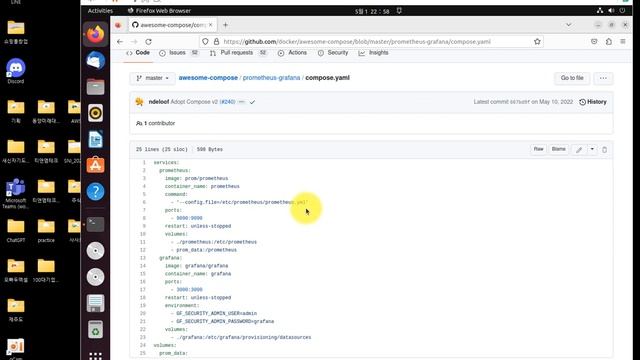
Task: Open the Help icon in the dock
Action: point(96,191)
